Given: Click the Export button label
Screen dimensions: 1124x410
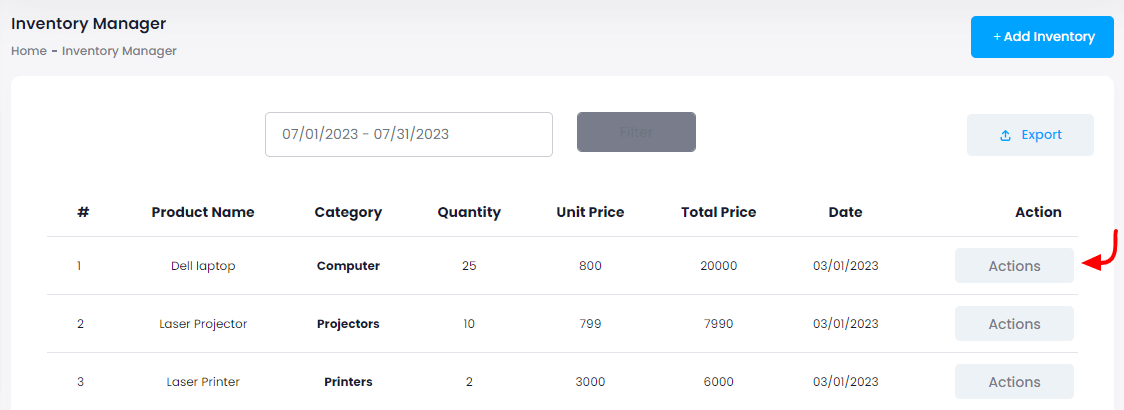Looking at the screenshot, I should 1041,135.
